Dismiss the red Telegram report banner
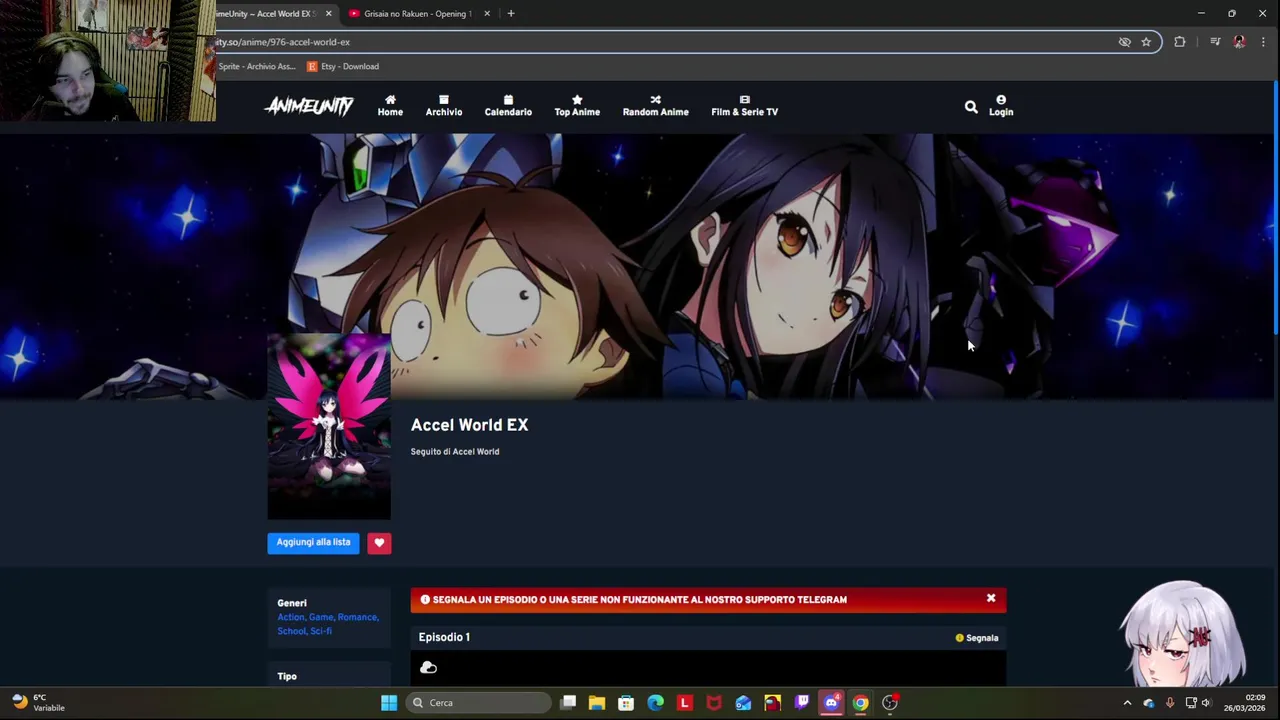The image size is (1280, 720). tap(991, 598)
